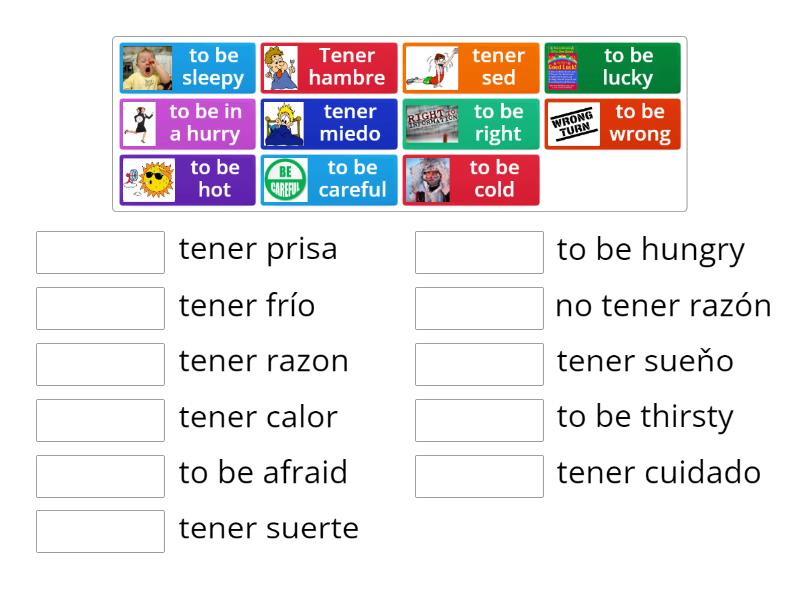The image size is (800, 600).
Task: Click the Good Luck book image
Action: click(x=562, y=68)
